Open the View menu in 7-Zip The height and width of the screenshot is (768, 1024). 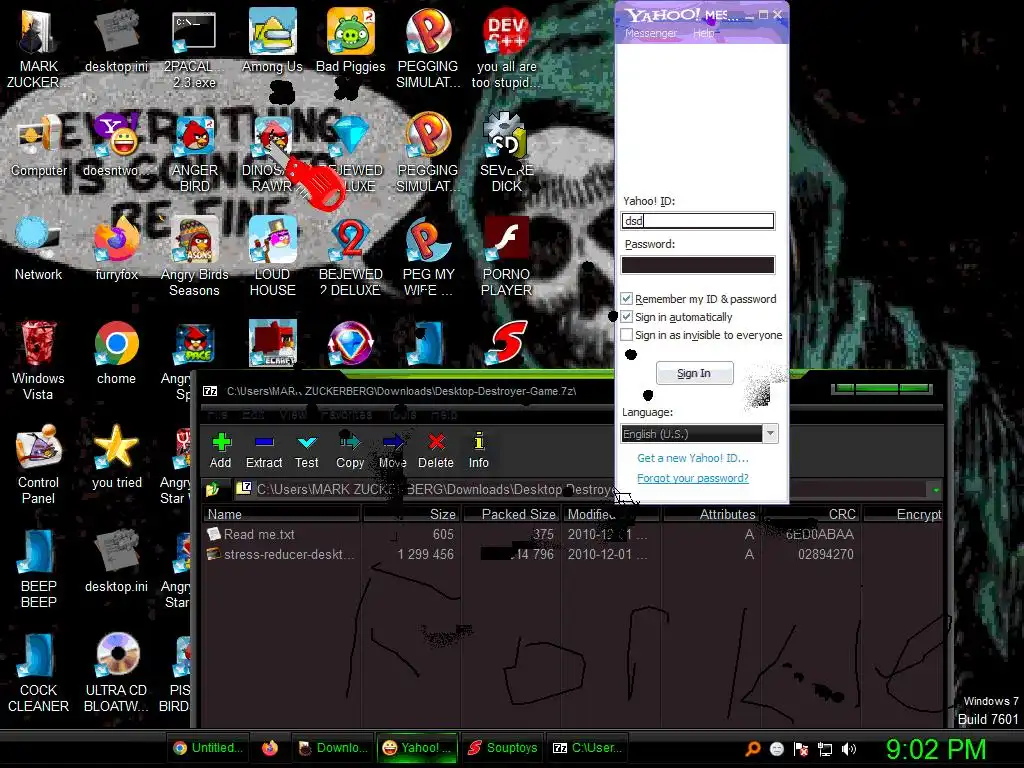point(293,414)
